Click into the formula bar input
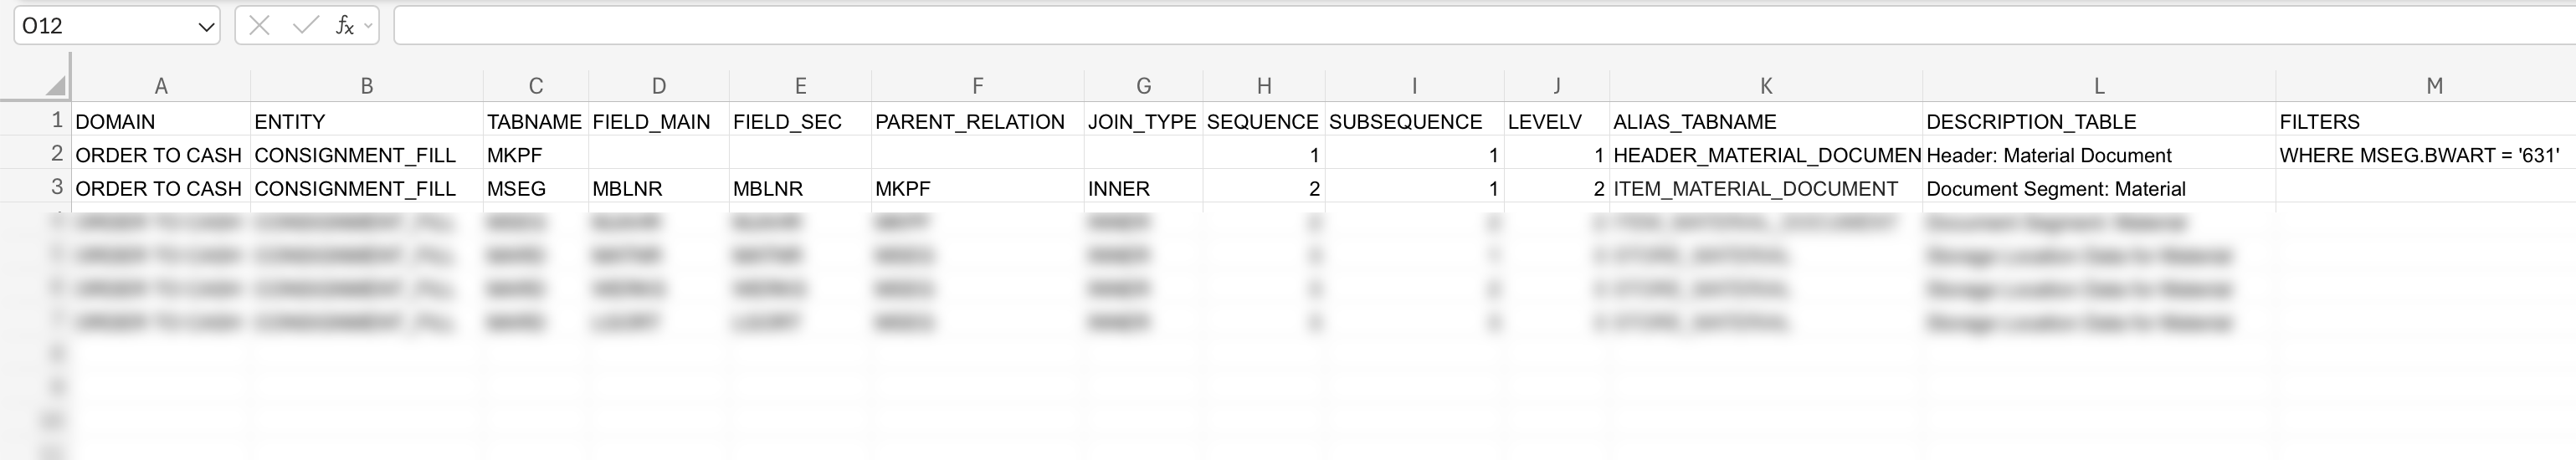This screenshot has height=460, width=2576. coord(1400,26)
